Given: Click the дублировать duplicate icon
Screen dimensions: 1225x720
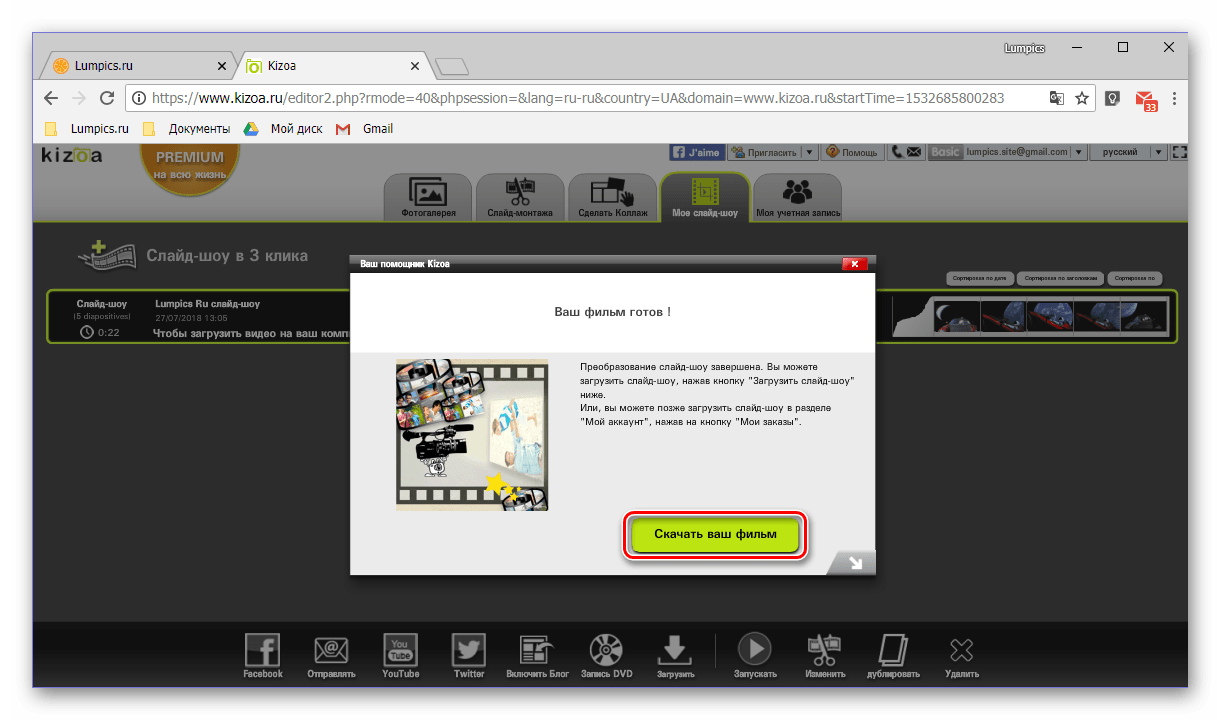Looking at the screenshot, I should click(892, 651).
